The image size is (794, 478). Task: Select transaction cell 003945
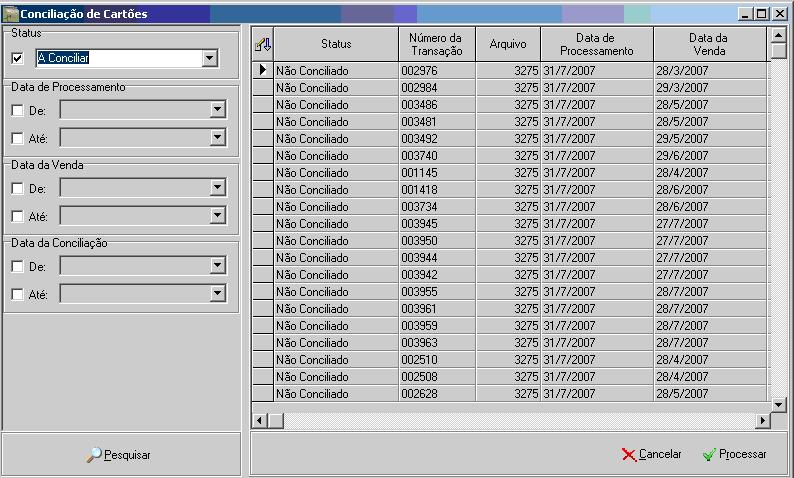437,224
